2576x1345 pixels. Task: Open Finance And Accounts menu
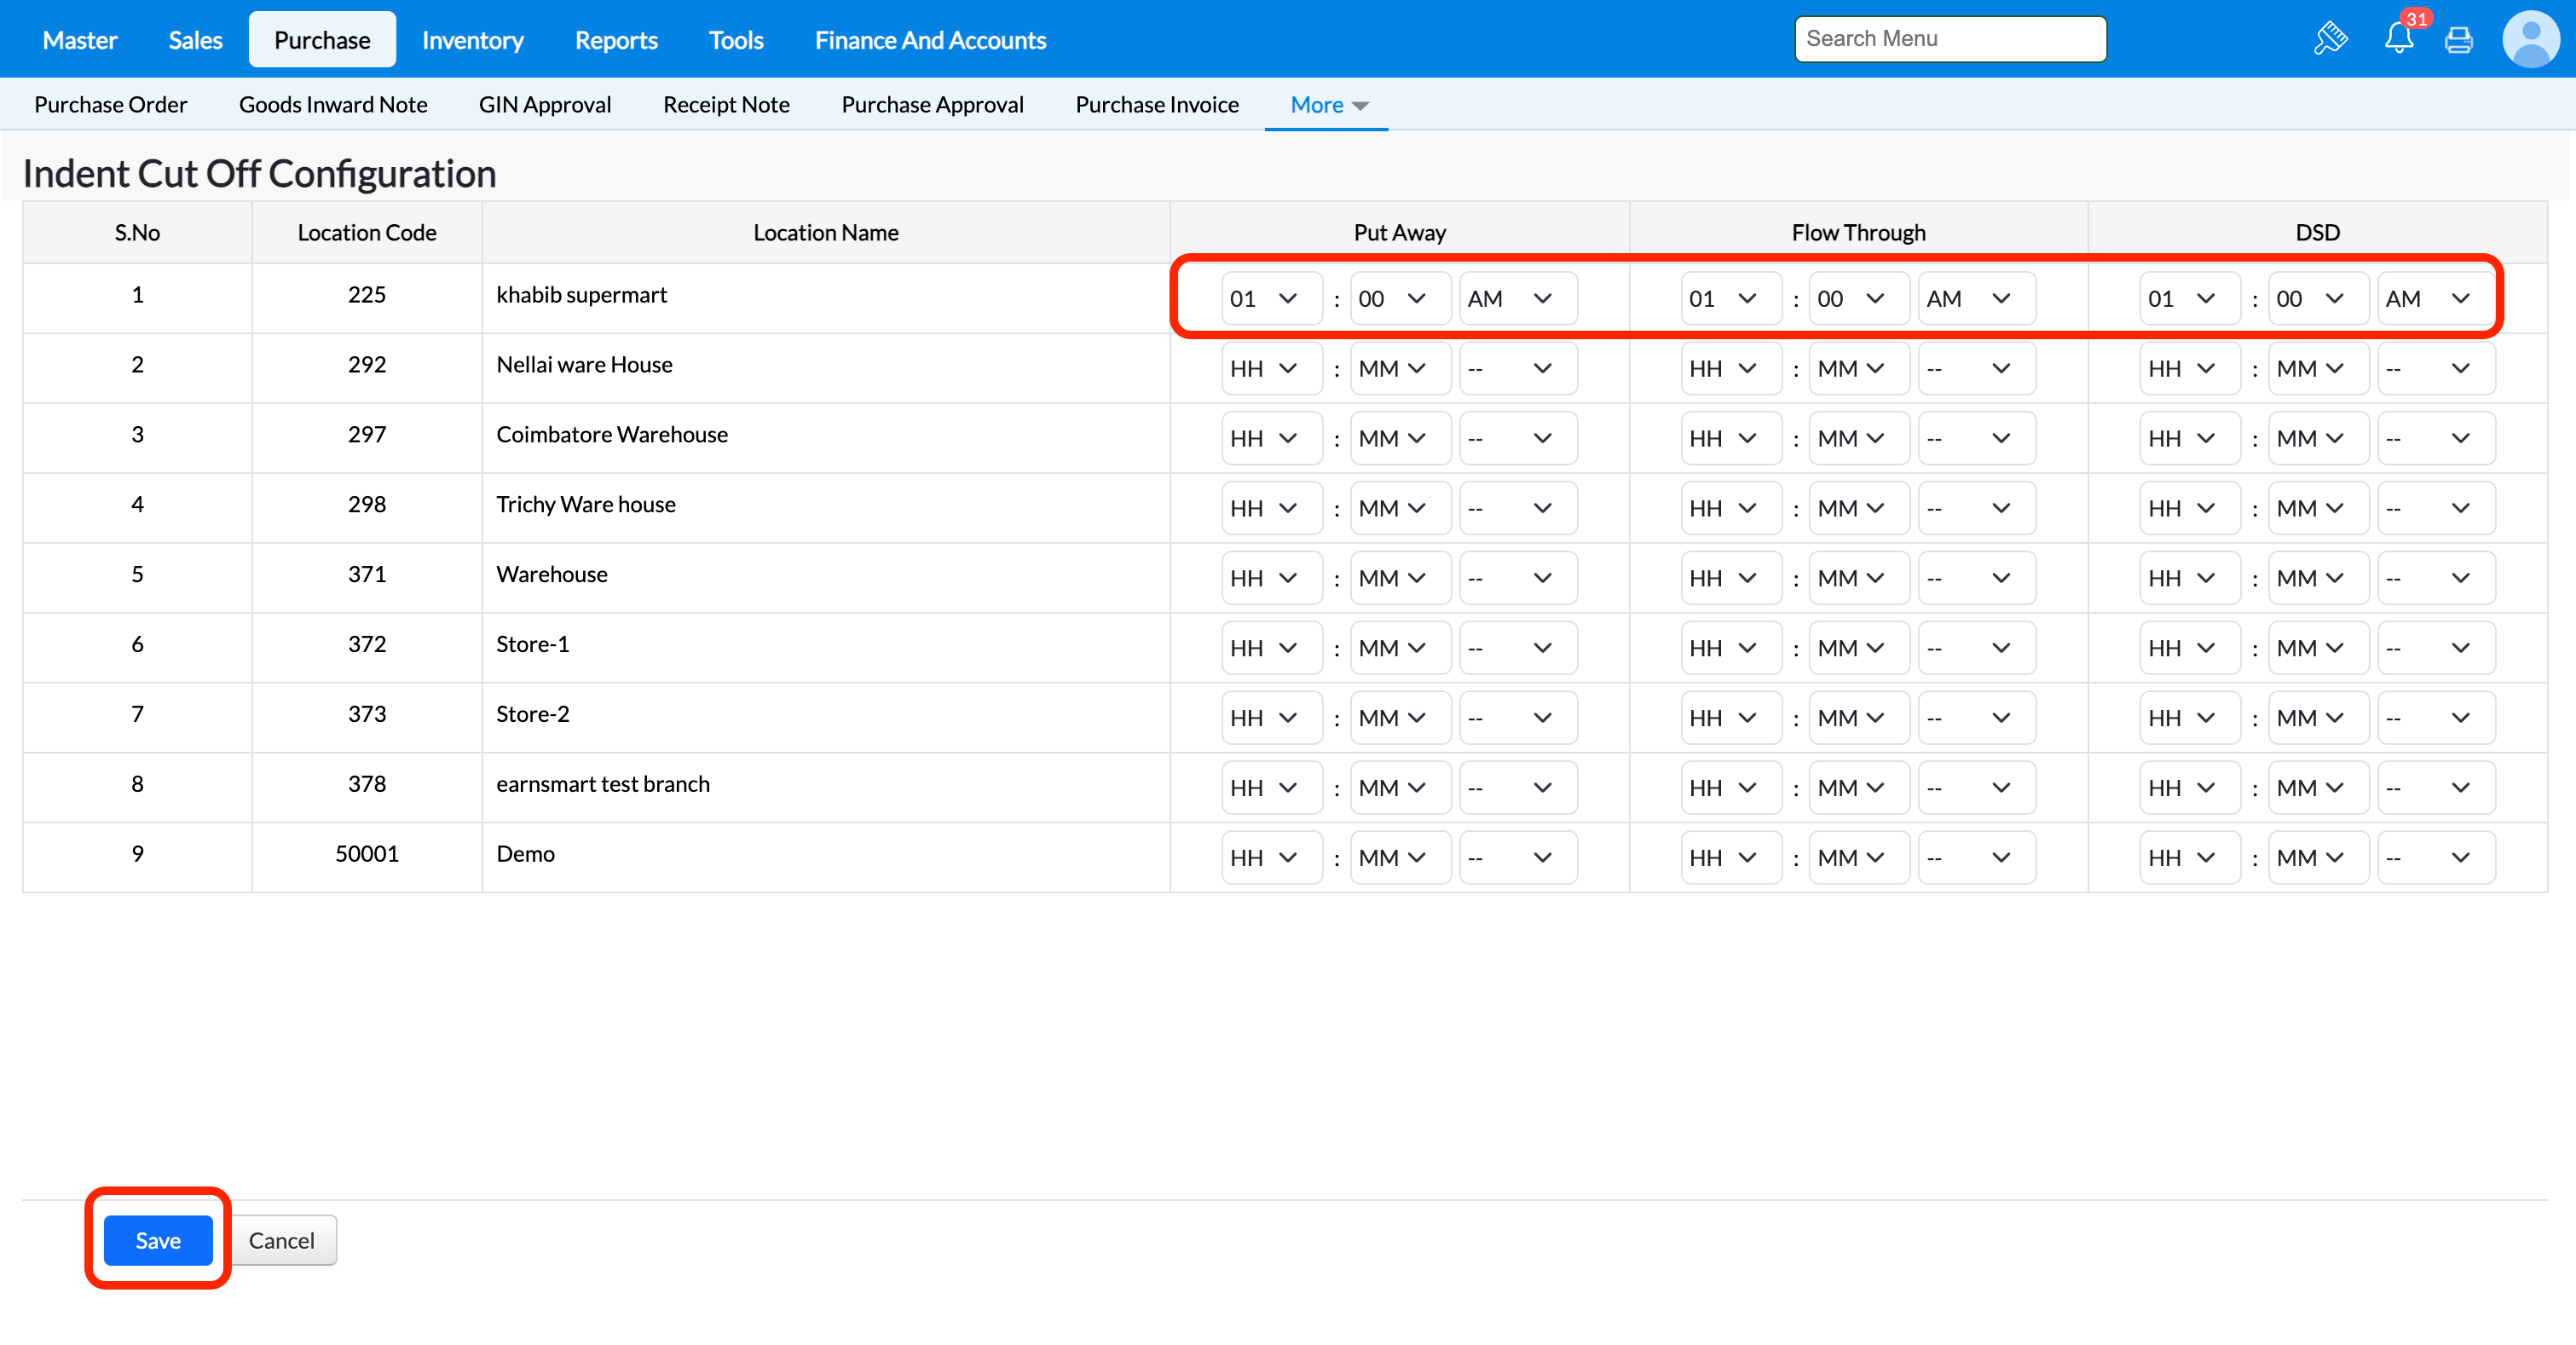pyautogui.click(x=929, y=40)
